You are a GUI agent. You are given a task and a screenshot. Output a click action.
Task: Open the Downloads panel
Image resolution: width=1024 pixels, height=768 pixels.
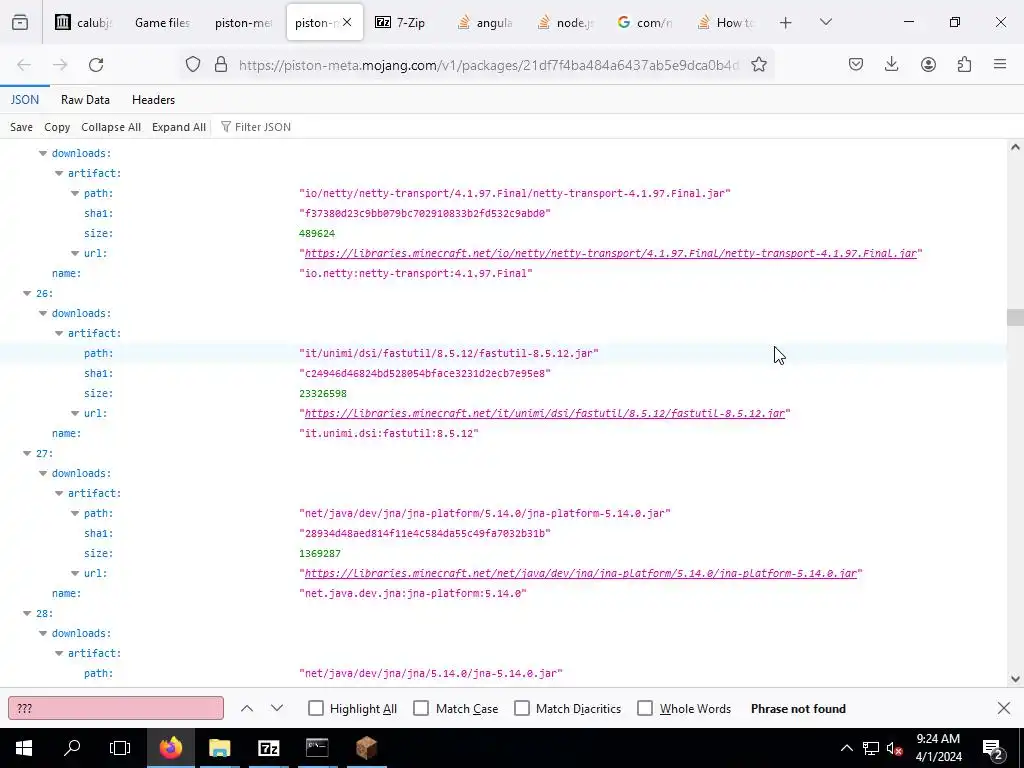pos(891,65)
